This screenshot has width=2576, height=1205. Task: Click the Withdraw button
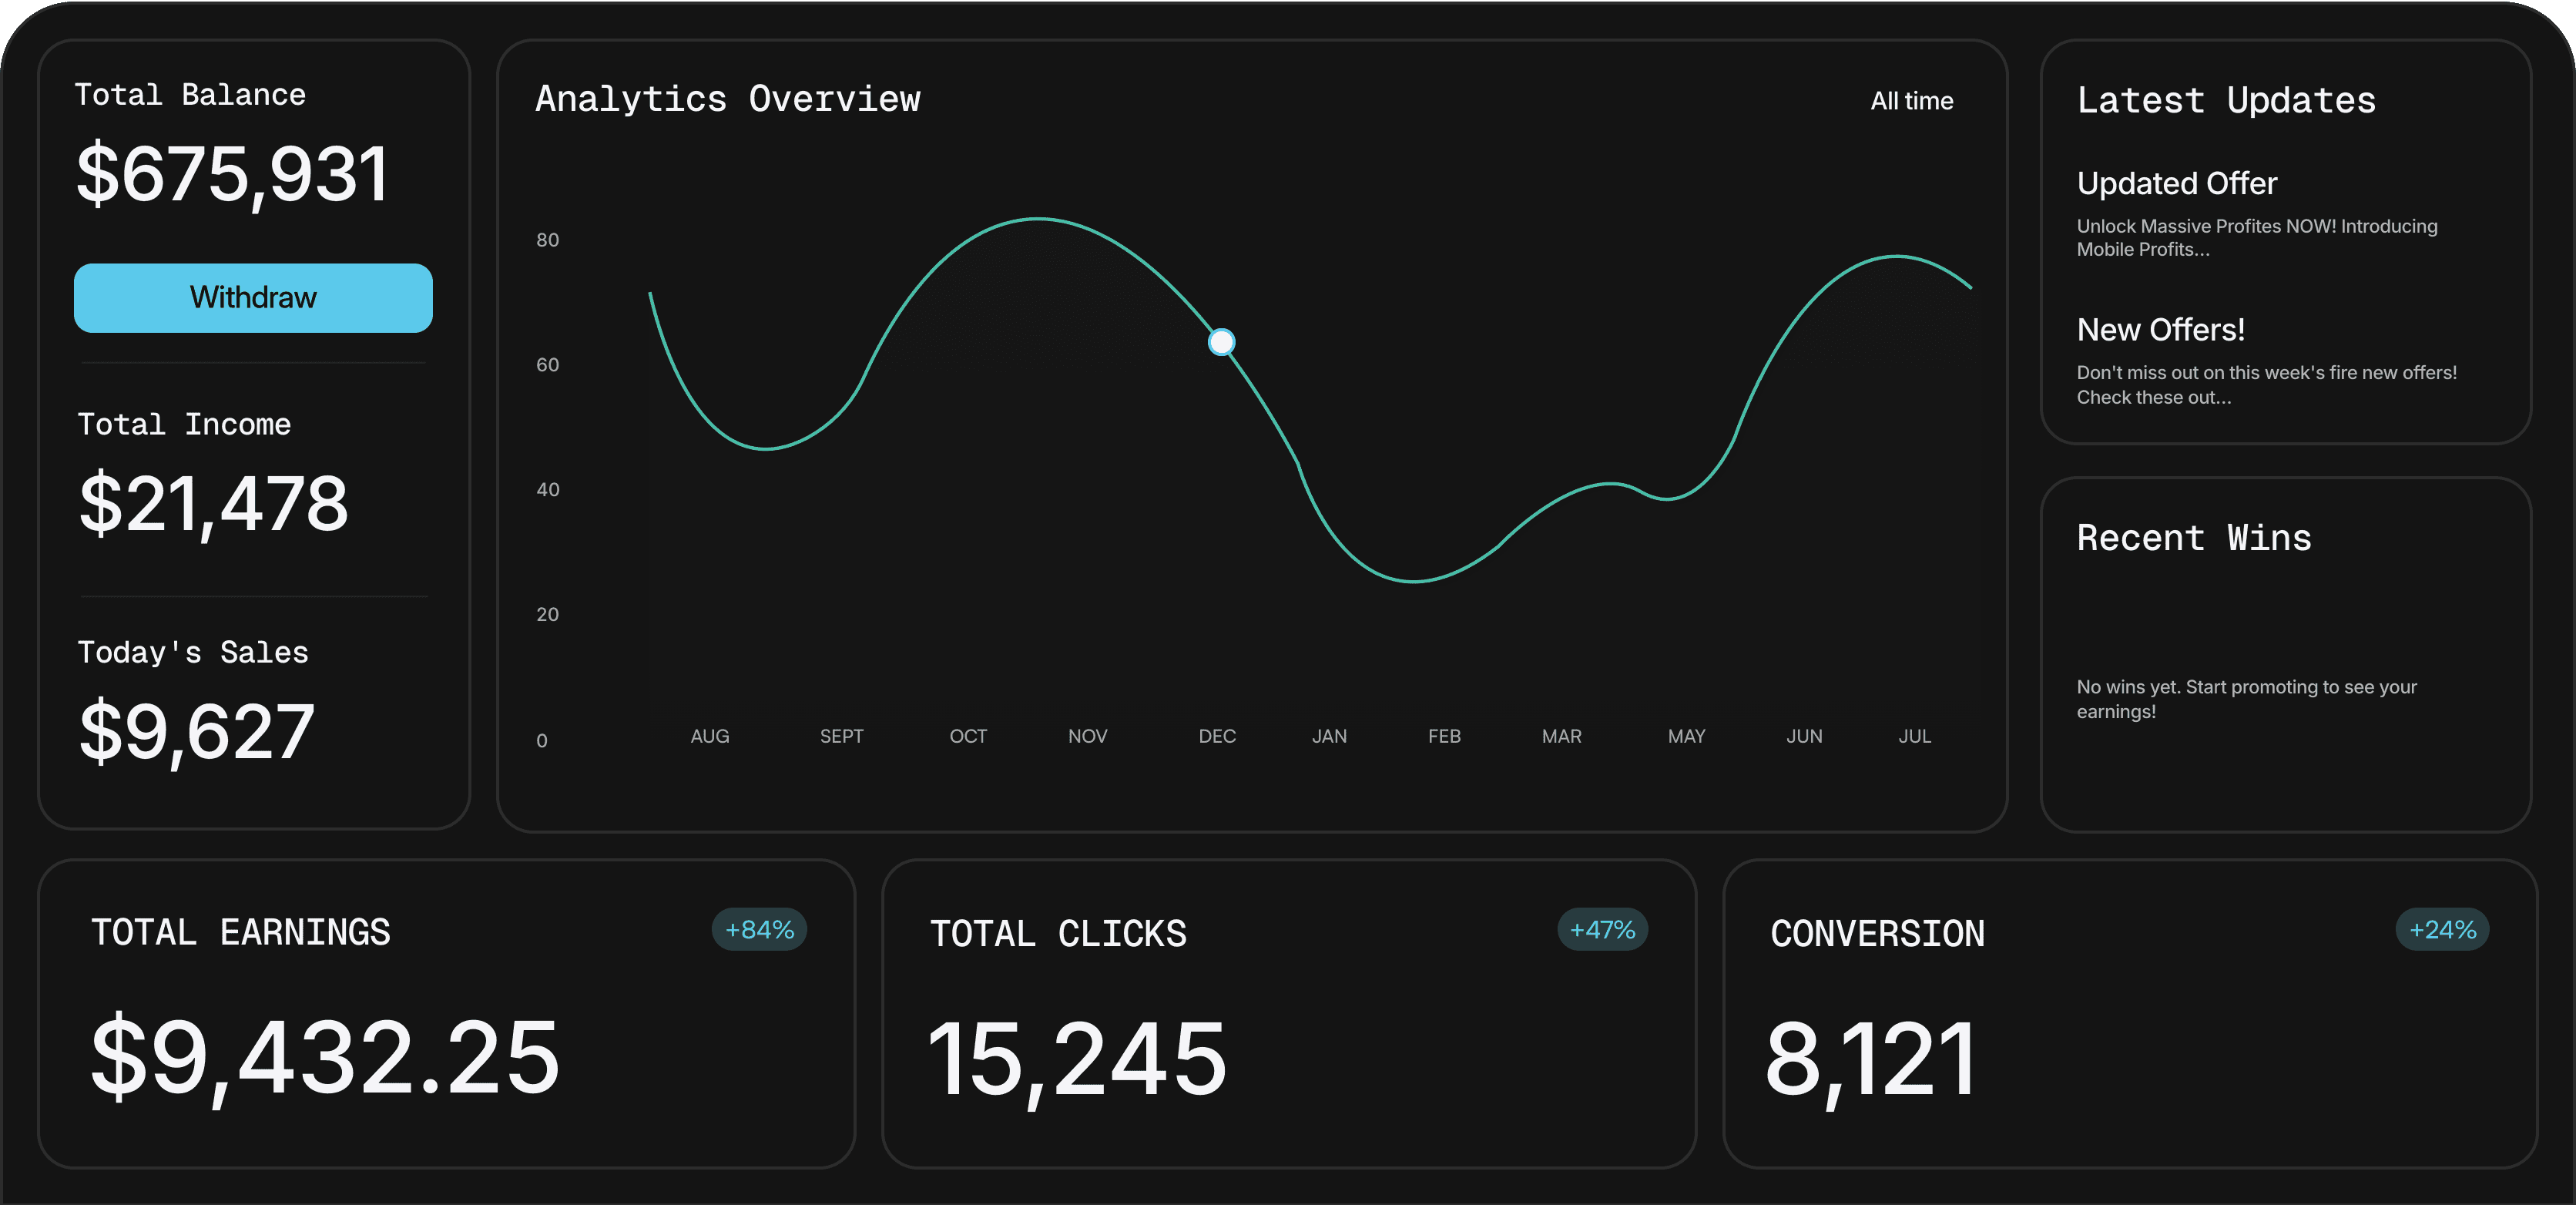pos(253,298)
